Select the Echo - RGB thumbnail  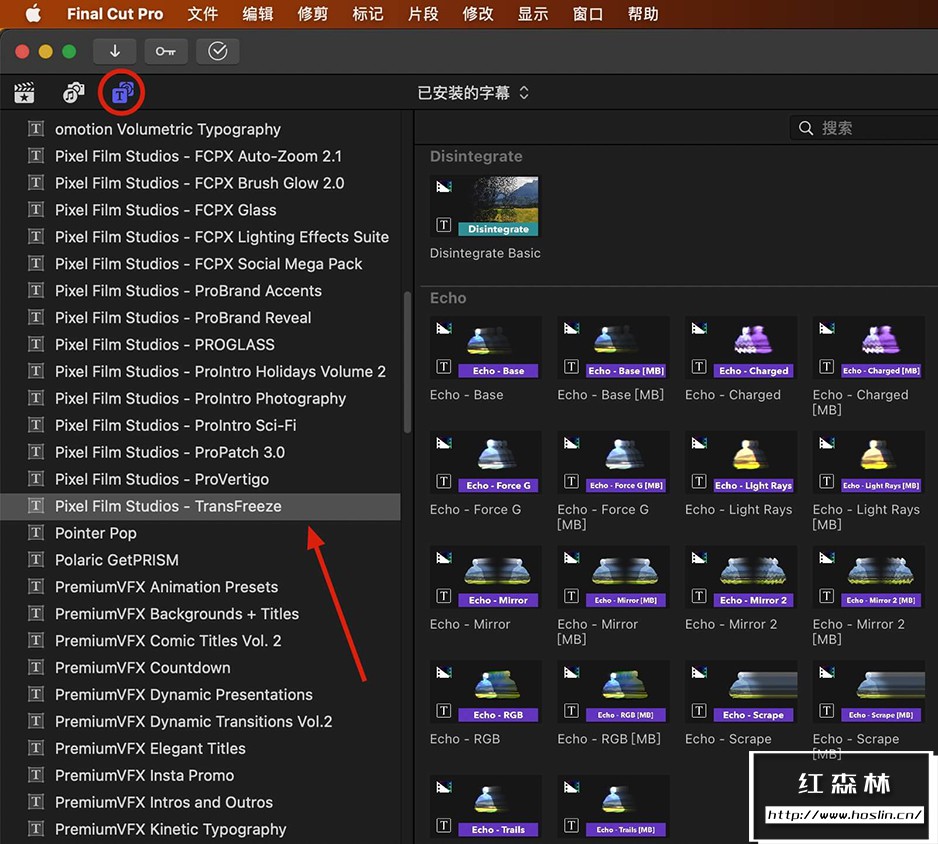[485, 692]
